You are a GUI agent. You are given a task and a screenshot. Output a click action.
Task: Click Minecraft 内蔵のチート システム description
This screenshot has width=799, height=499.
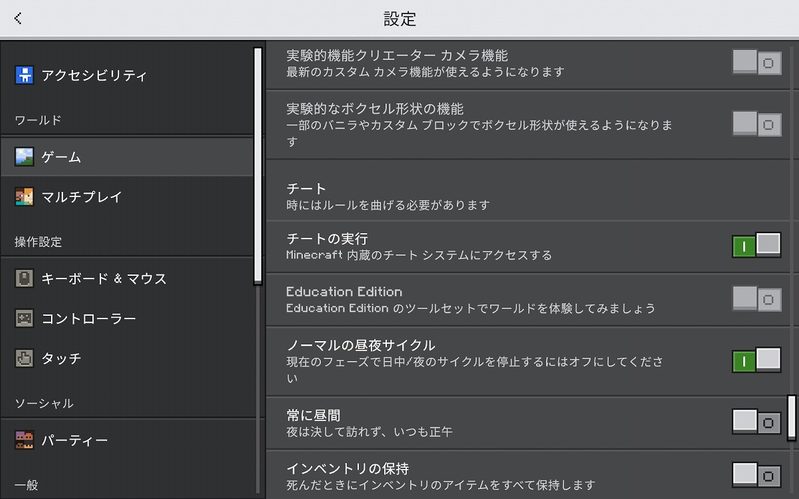coord(419,255)
